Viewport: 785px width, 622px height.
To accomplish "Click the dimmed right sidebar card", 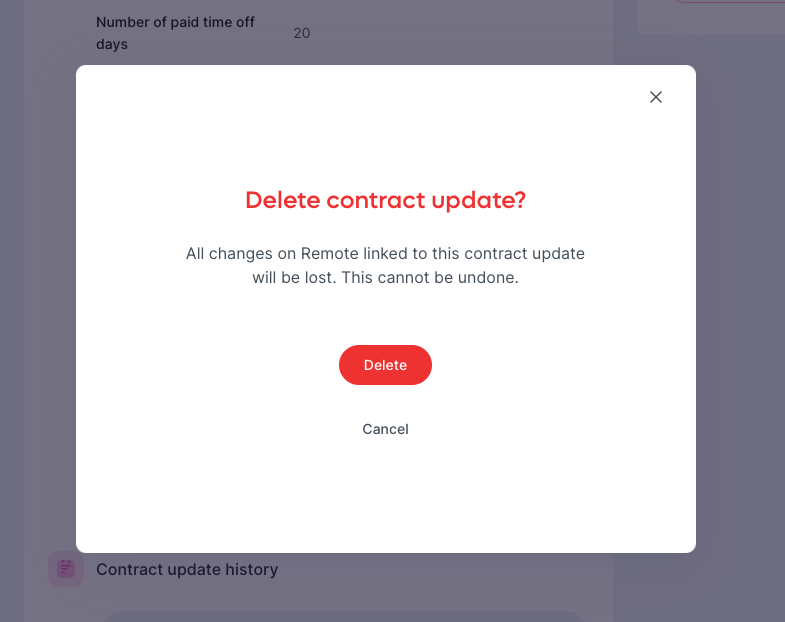I will coord(711,18).
